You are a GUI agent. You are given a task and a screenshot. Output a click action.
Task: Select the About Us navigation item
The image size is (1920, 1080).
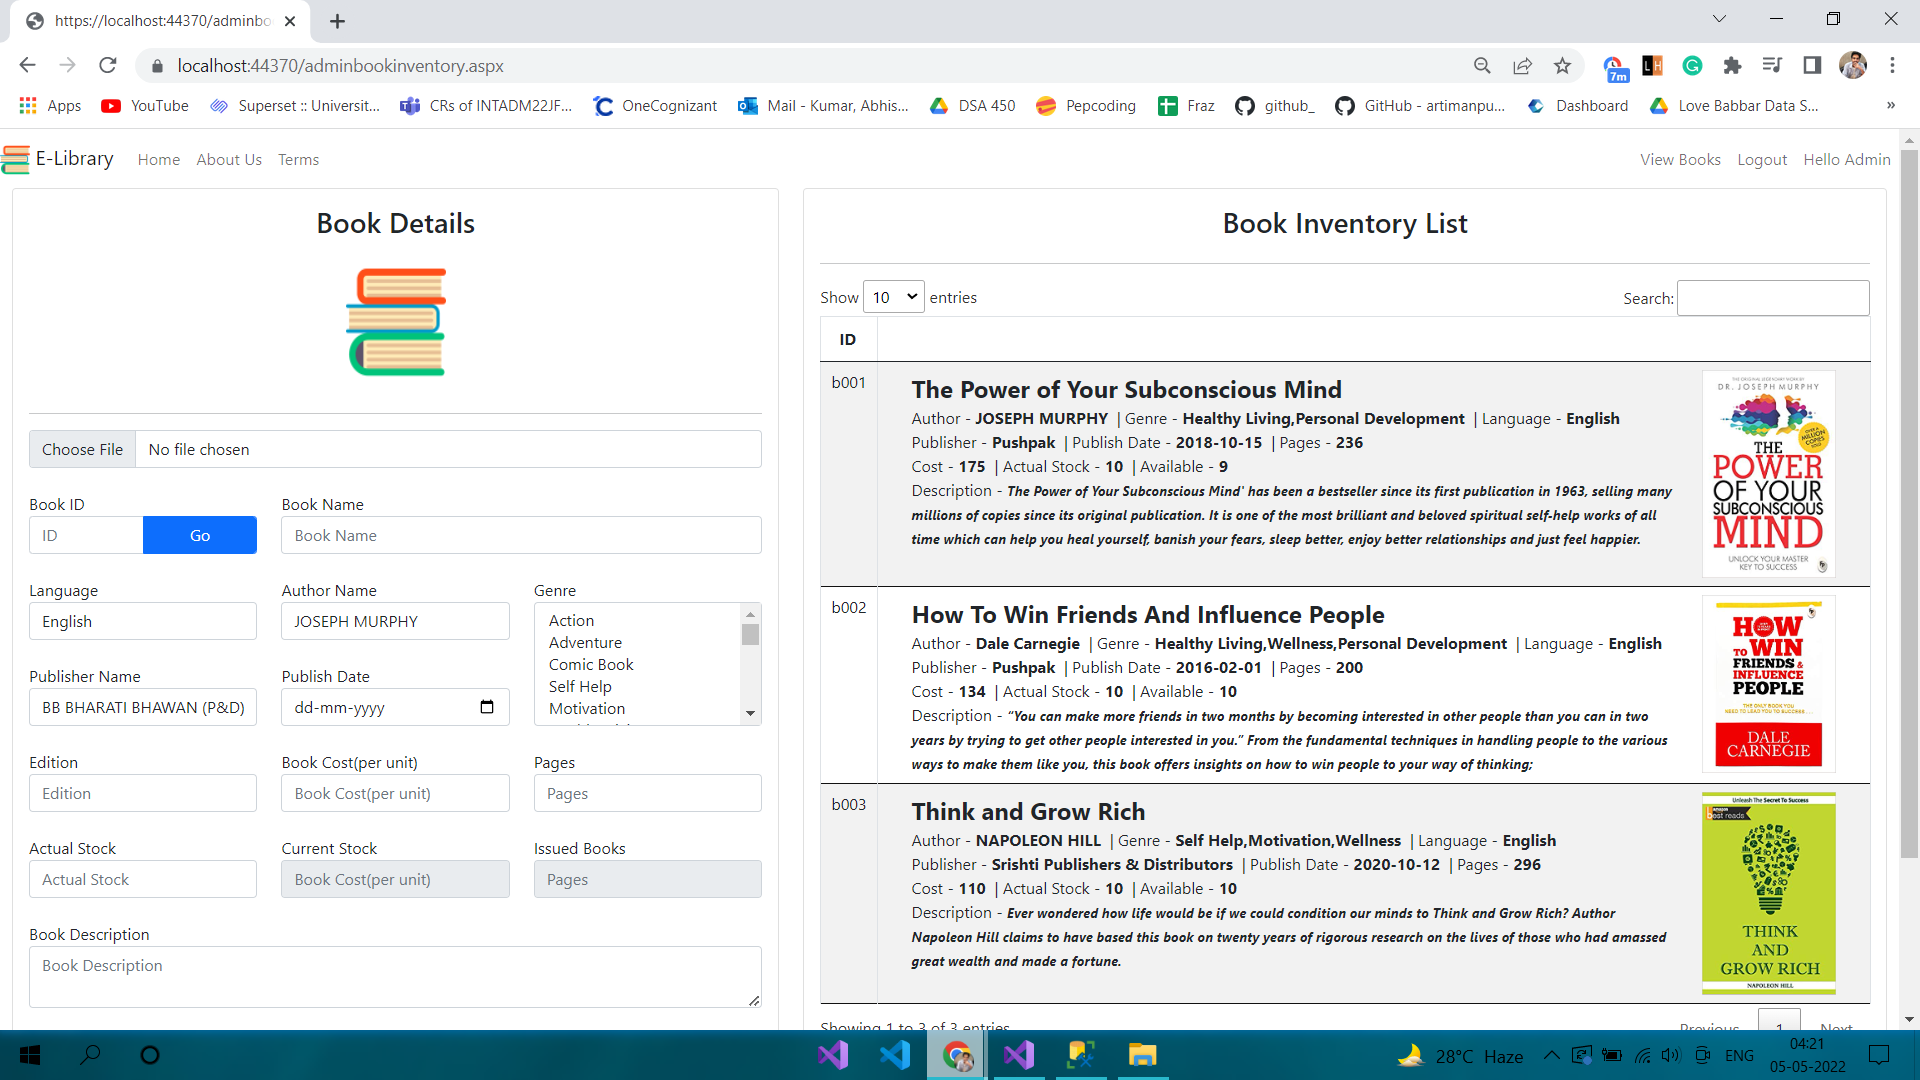click(229, 159)
